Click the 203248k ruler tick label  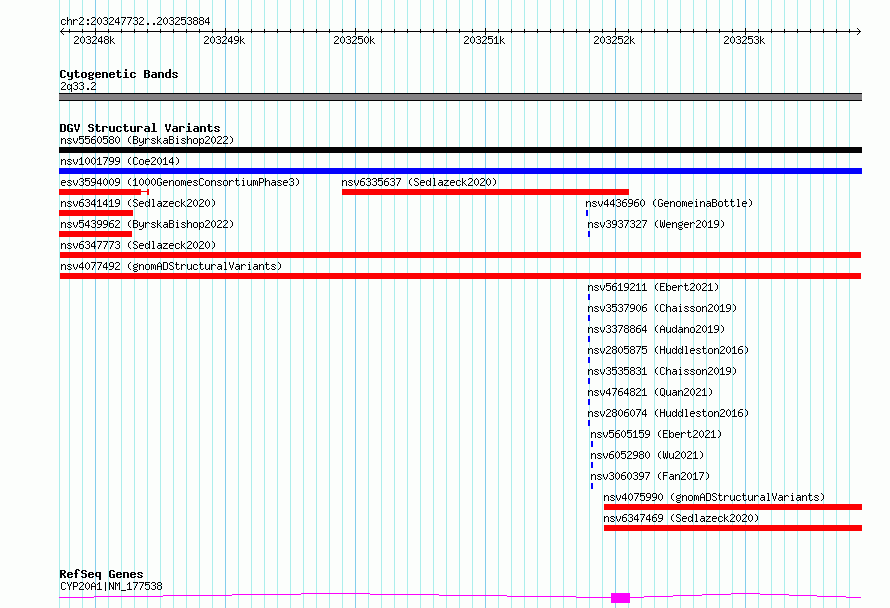point(94,40)
